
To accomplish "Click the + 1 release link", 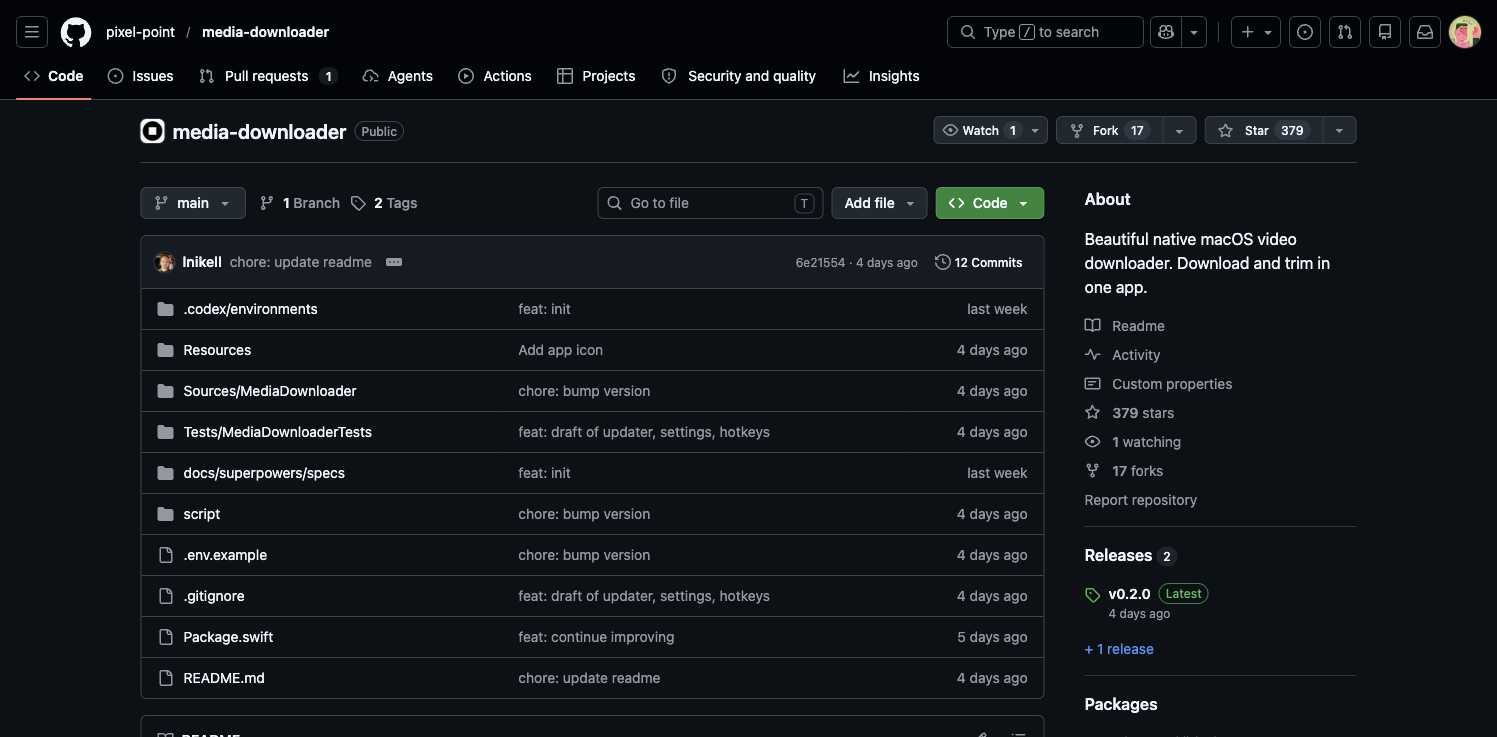I will 1119,649.
